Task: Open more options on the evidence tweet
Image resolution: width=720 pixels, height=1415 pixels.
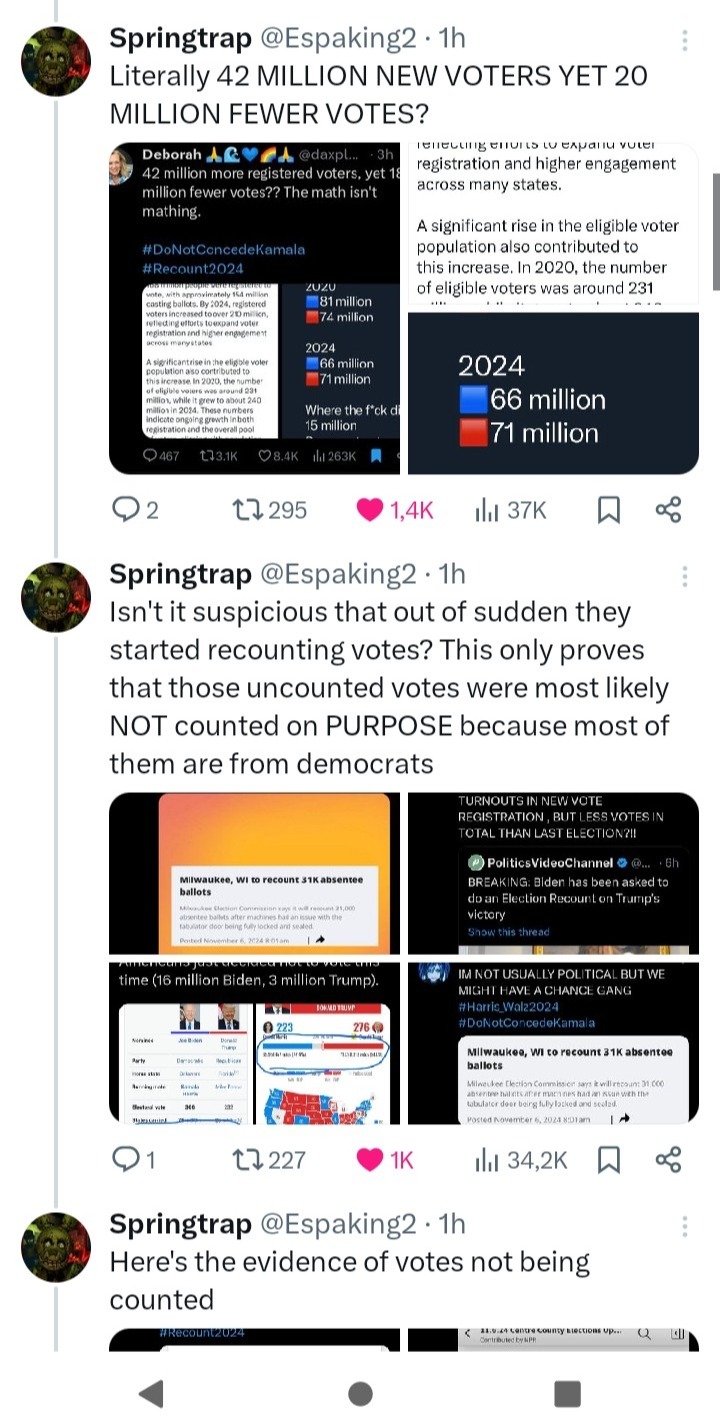Action: [685, 1226]
